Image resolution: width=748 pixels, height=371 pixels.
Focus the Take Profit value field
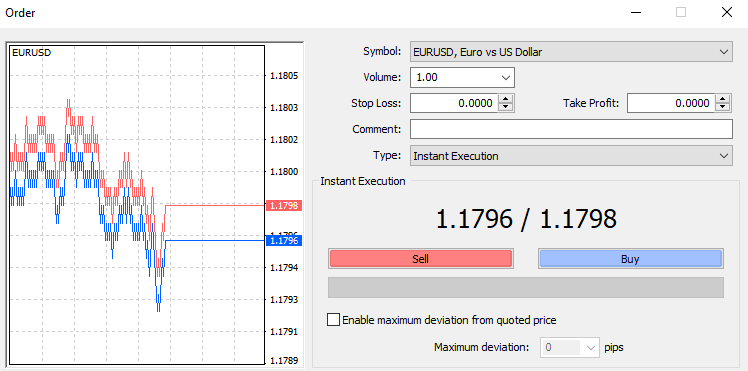[x=671, y=103]
